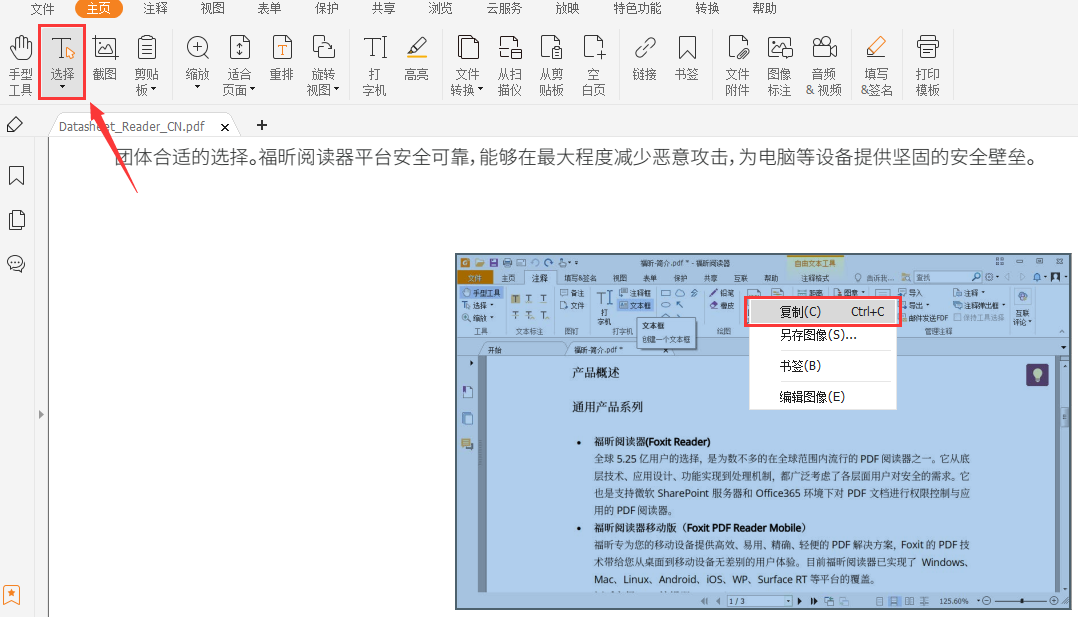The width and height of the screenshot is (1078, 617).
Task: Switch to the 注释 ribbon tab
Action: (155, 9)
